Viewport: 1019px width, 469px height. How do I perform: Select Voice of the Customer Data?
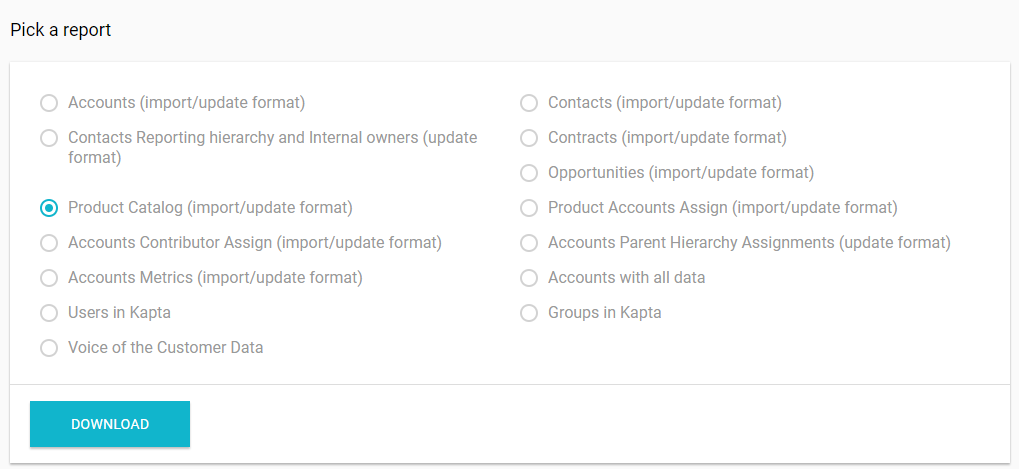pos(49,348)
